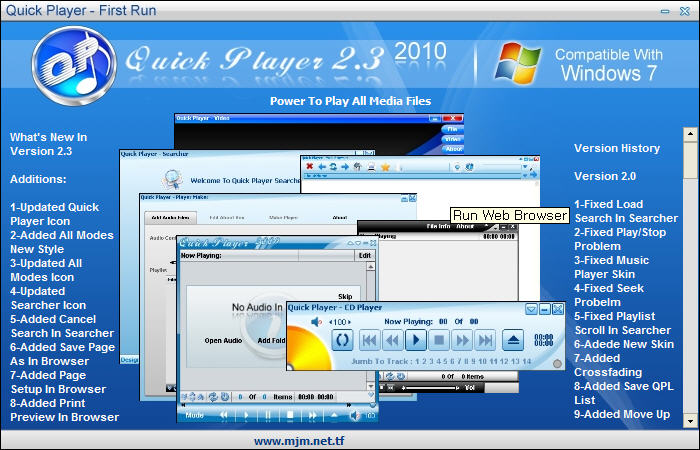Image resolution: width=700 pixels, height=450 pixels.
Task: Open the dropdown arrow in CD Player title bar
Action: 531,309
